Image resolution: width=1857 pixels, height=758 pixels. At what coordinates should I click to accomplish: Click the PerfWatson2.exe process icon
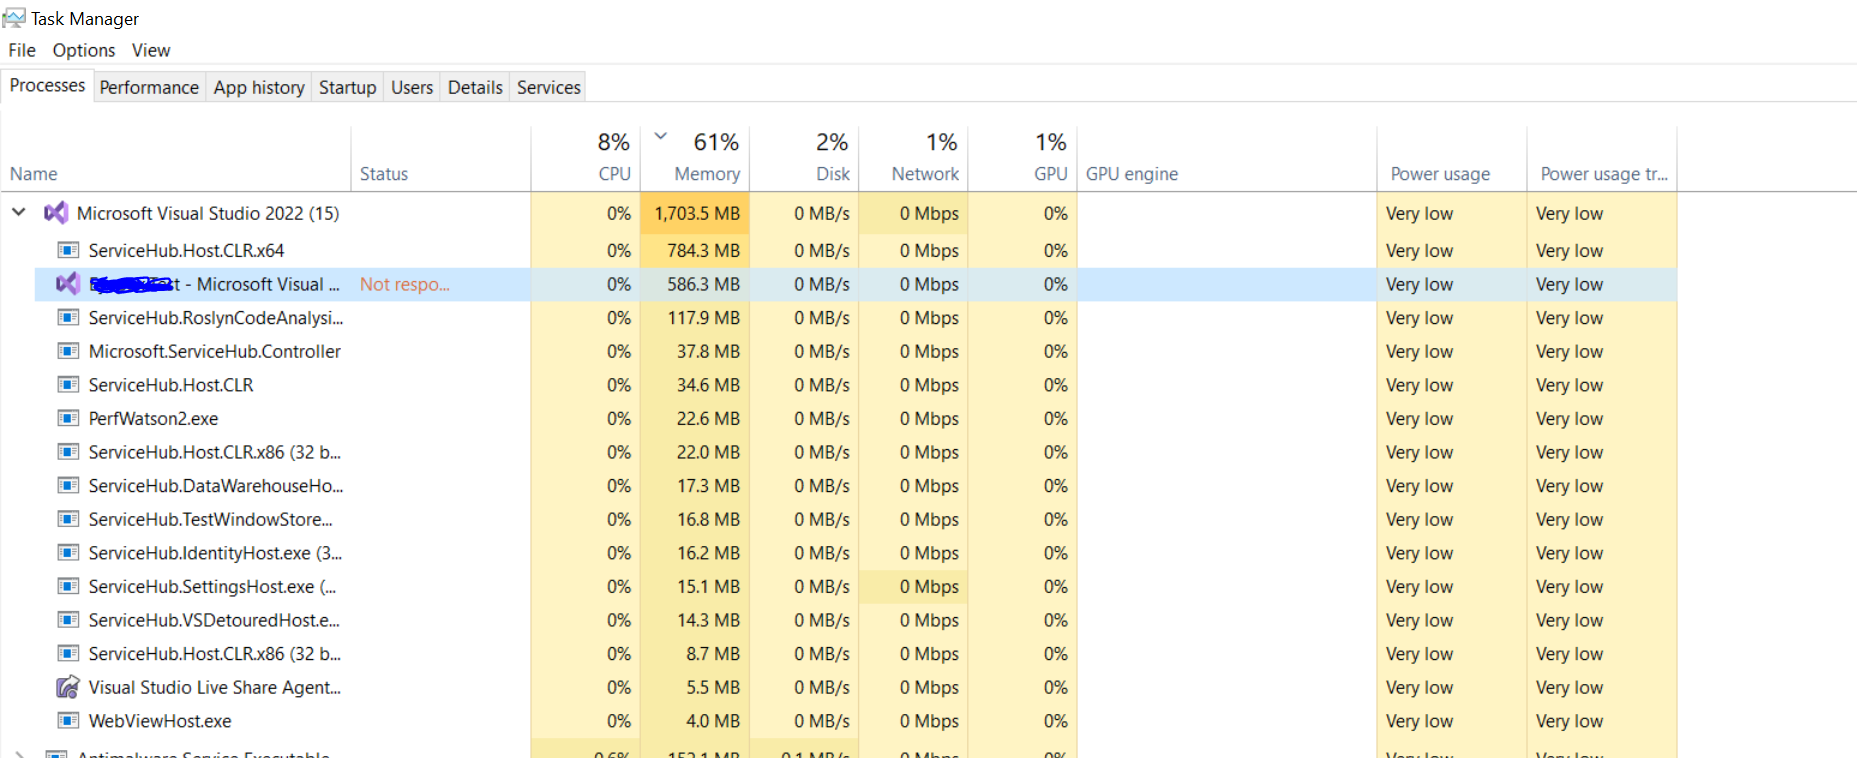click(68, 418)
